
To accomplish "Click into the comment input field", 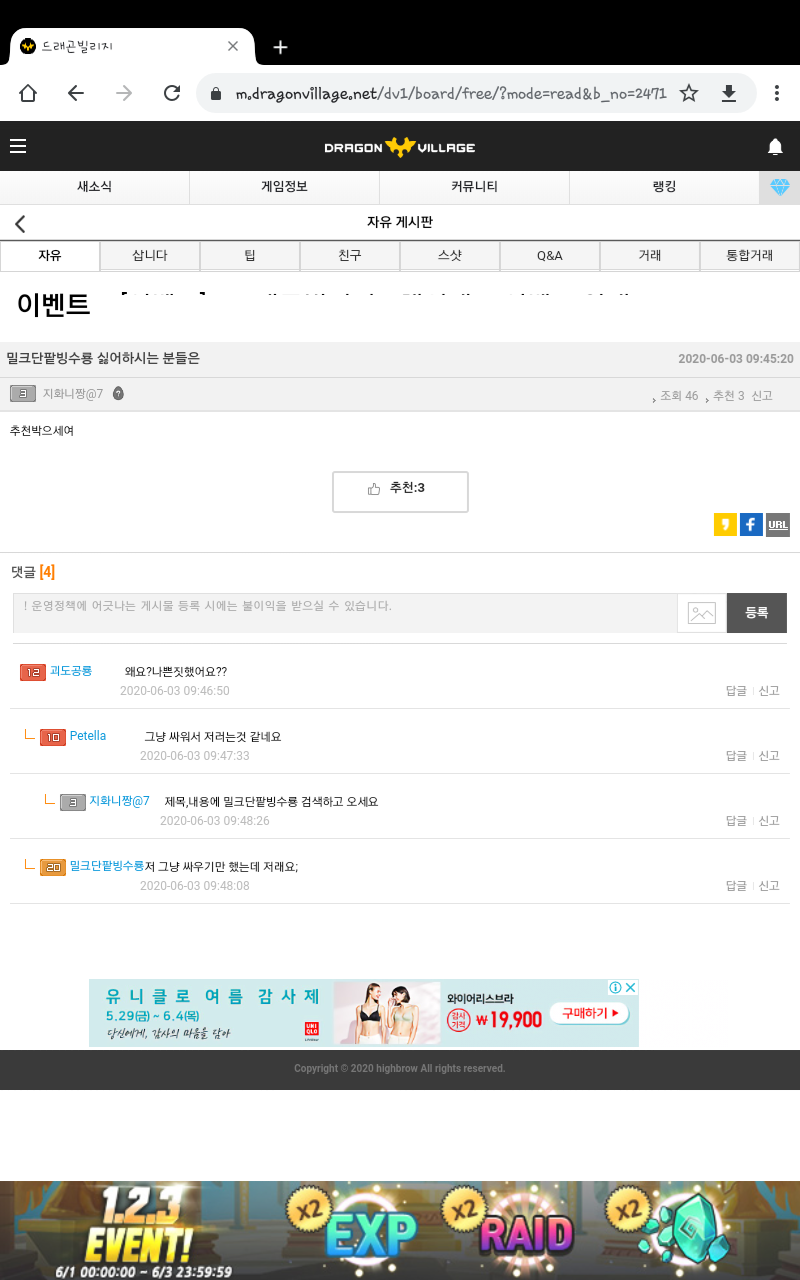I will 345,612.
